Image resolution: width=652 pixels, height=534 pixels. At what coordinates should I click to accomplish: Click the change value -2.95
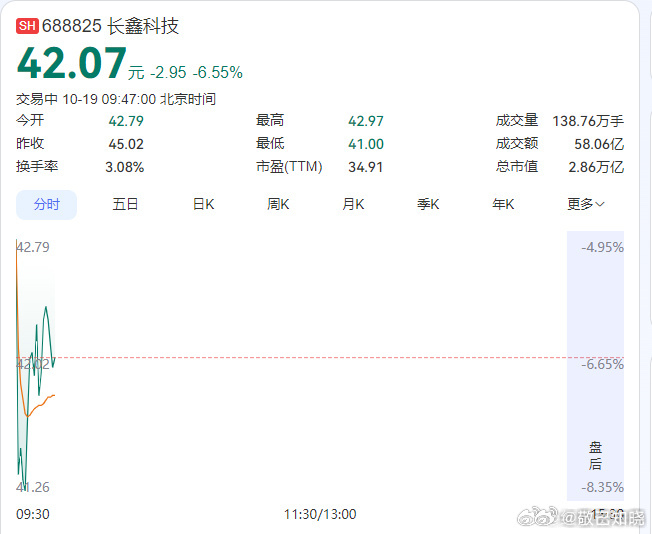pyautogui.click(x=168, y=72)
